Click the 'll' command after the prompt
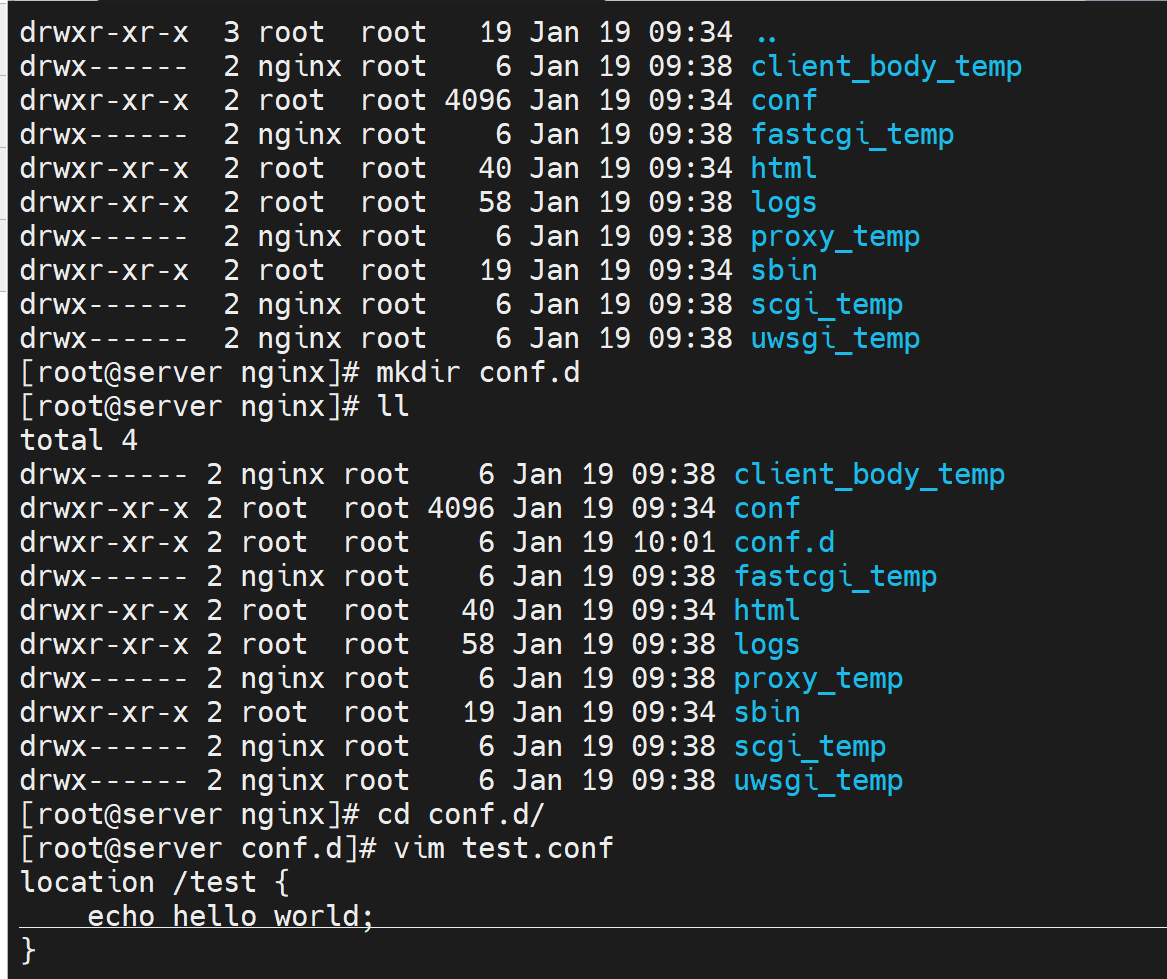 pos(392,407)
